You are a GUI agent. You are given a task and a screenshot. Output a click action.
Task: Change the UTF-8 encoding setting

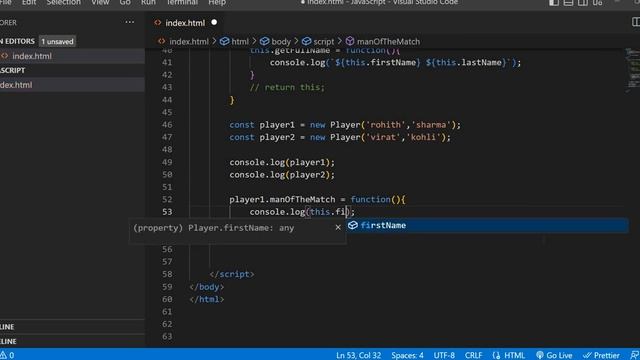pyautogui.click(x=444, y=355)
